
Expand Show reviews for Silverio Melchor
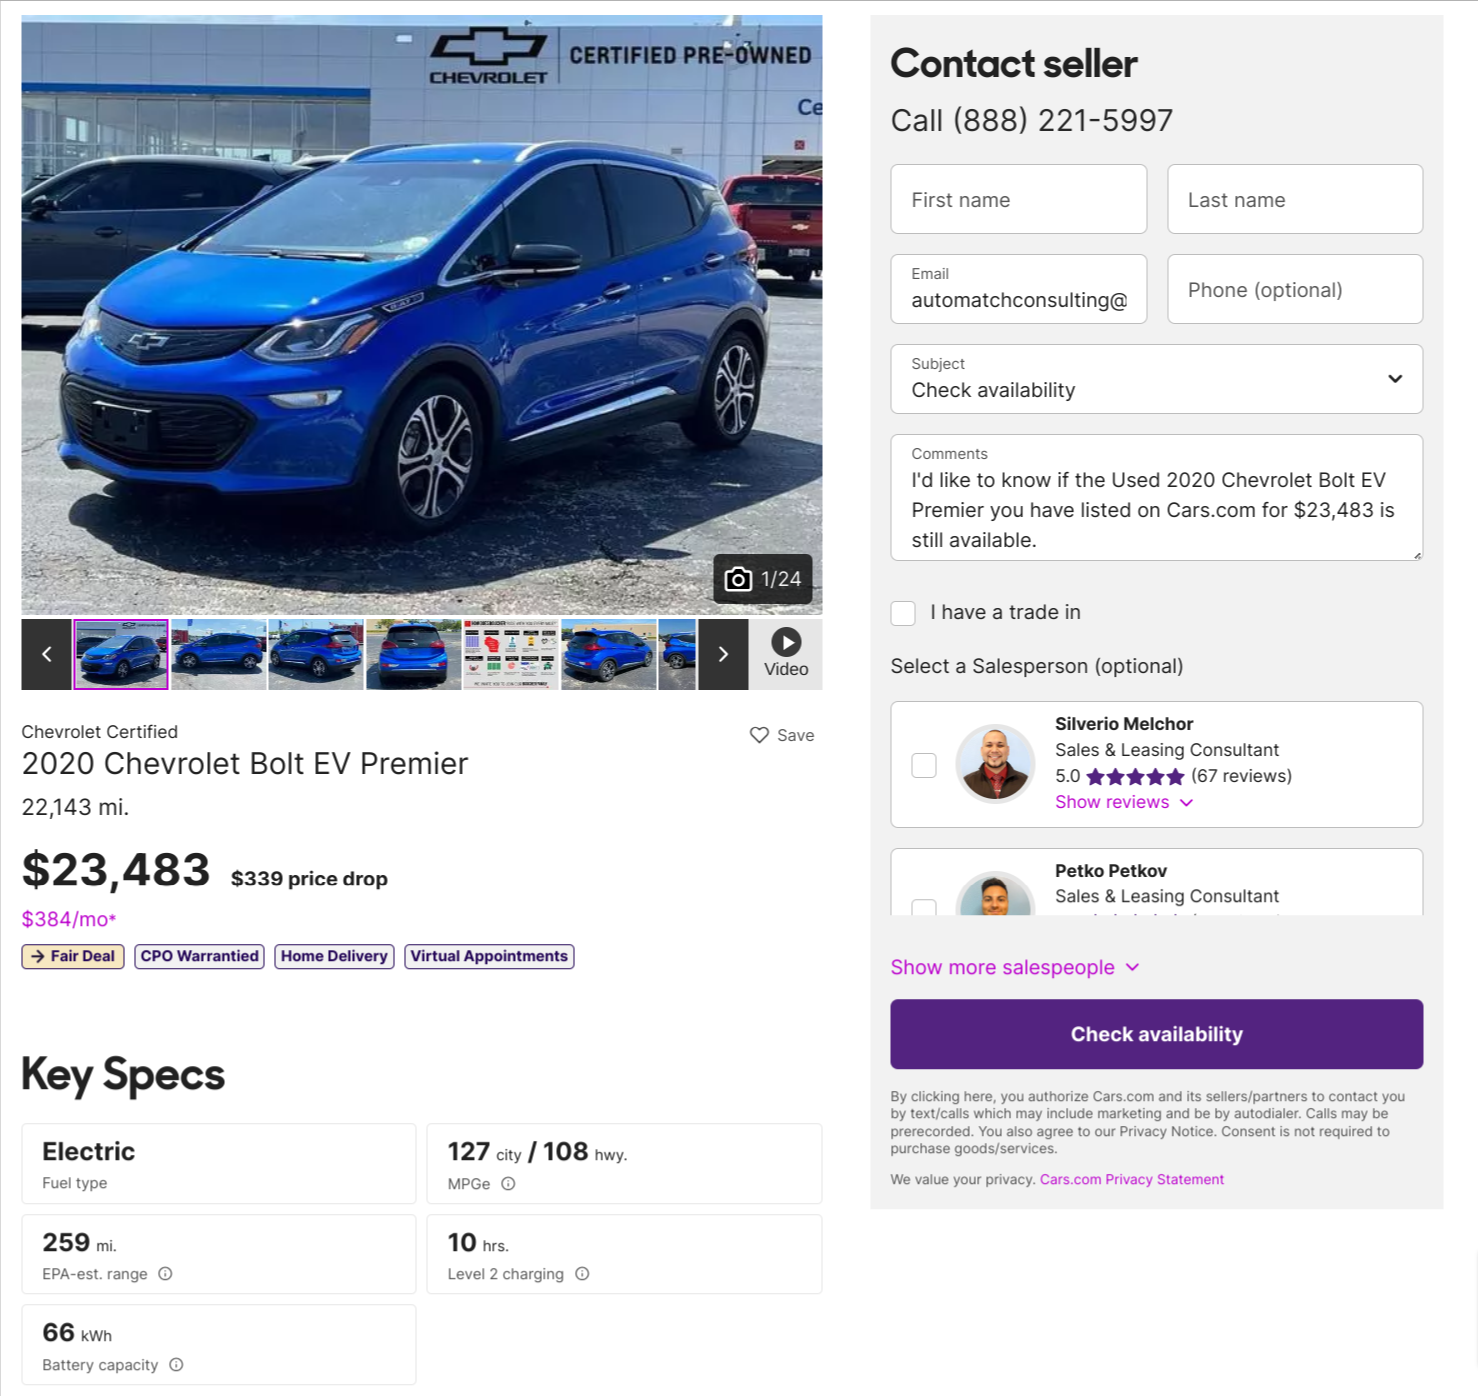(1123, 802)
